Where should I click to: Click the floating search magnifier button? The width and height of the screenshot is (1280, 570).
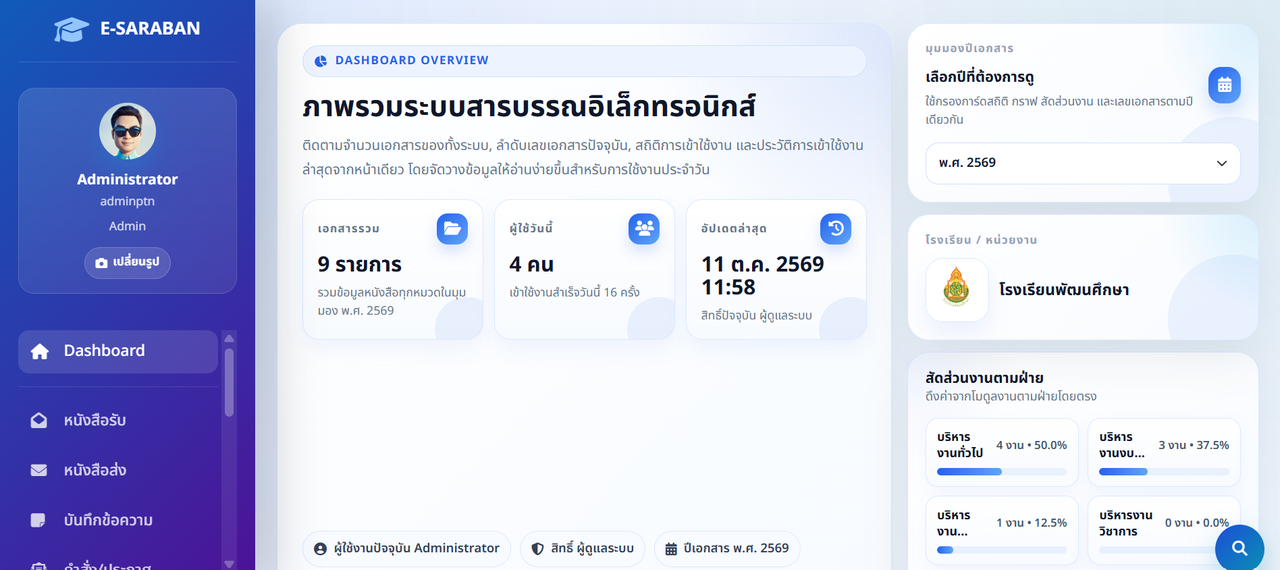(x=1240, y=548)
